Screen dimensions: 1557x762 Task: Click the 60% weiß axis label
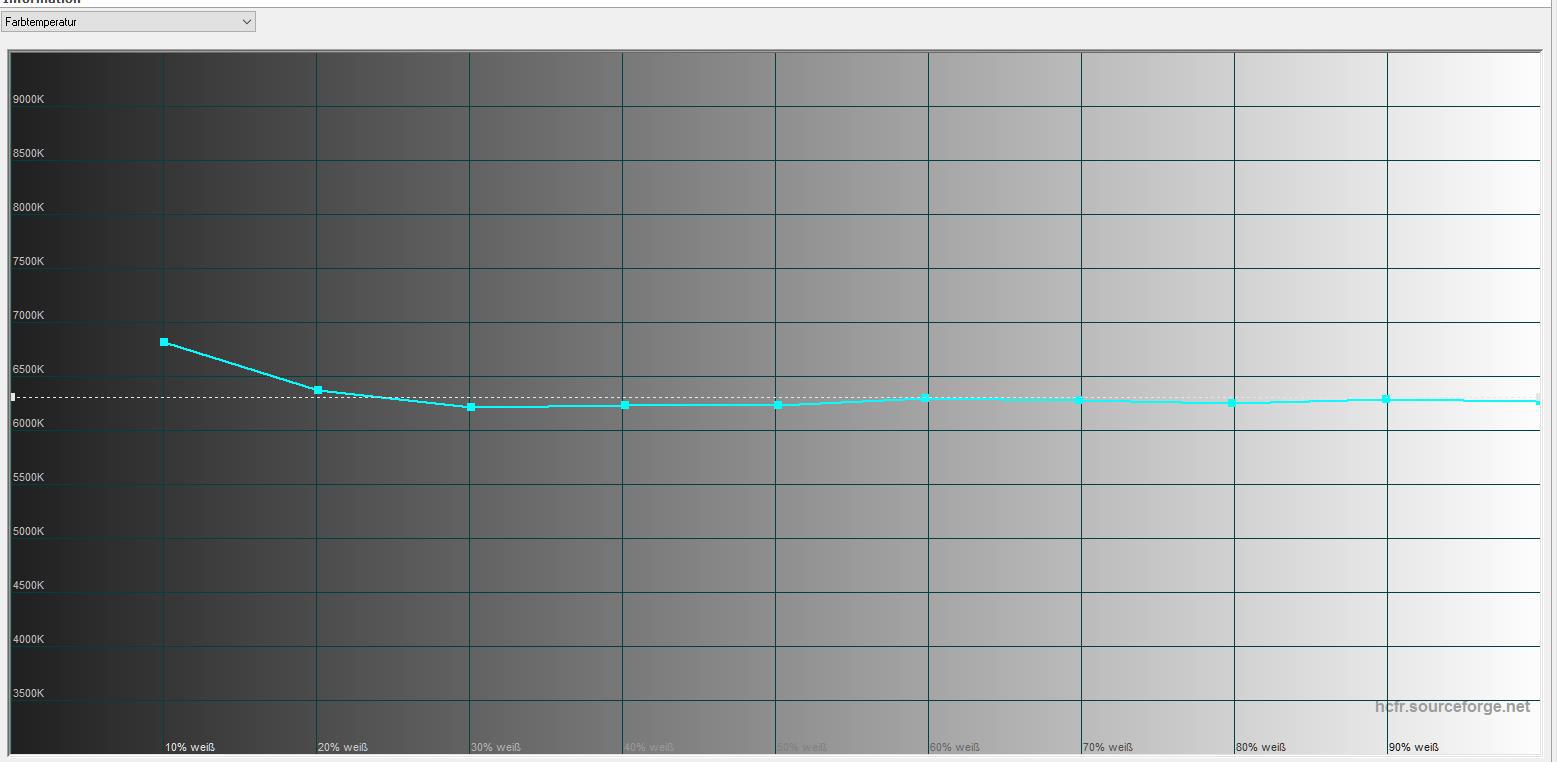coord(955,748)
